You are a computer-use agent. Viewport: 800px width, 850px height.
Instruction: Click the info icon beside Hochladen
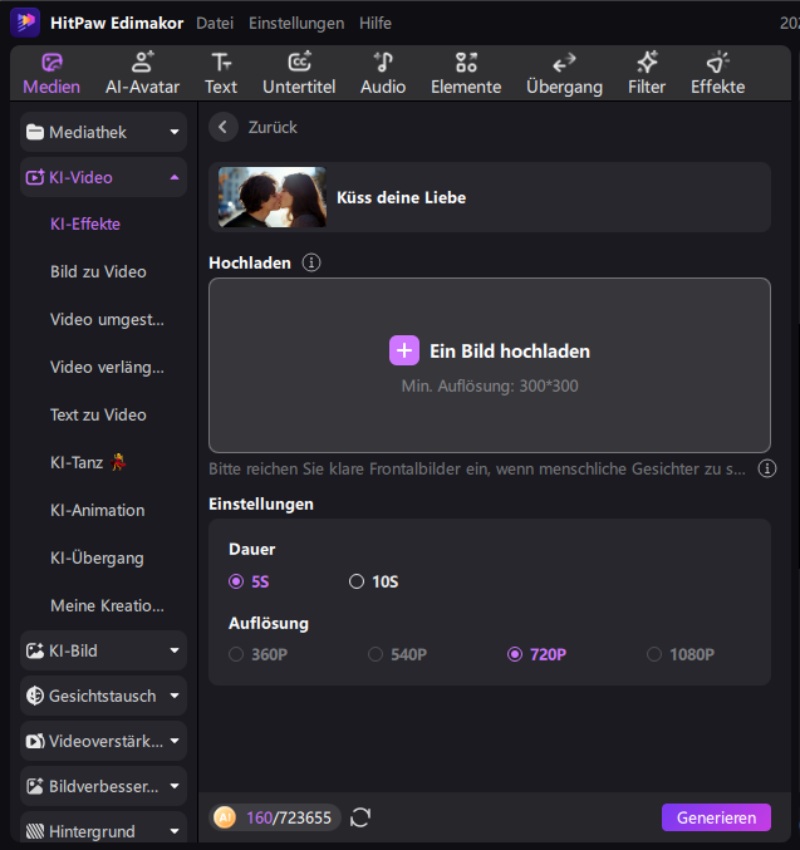click(312, 263)
